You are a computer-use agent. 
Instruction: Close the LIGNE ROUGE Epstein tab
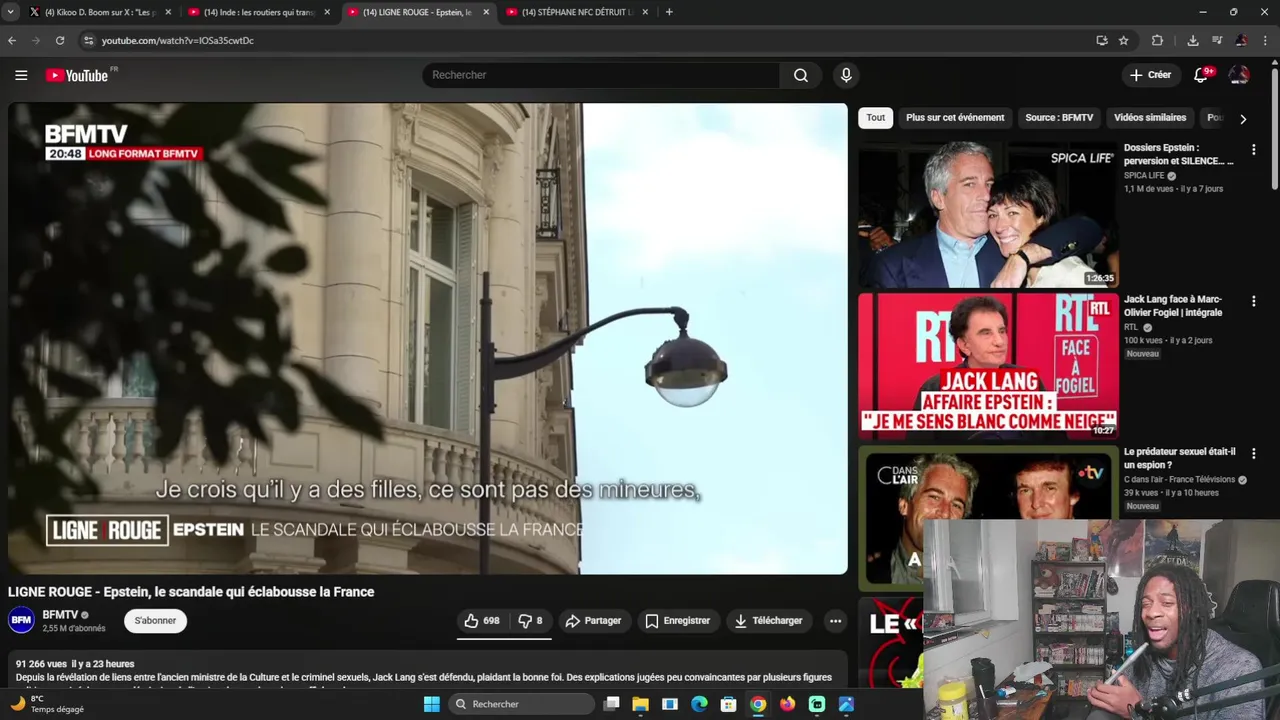pyautogui.click(x=486, y=12)
